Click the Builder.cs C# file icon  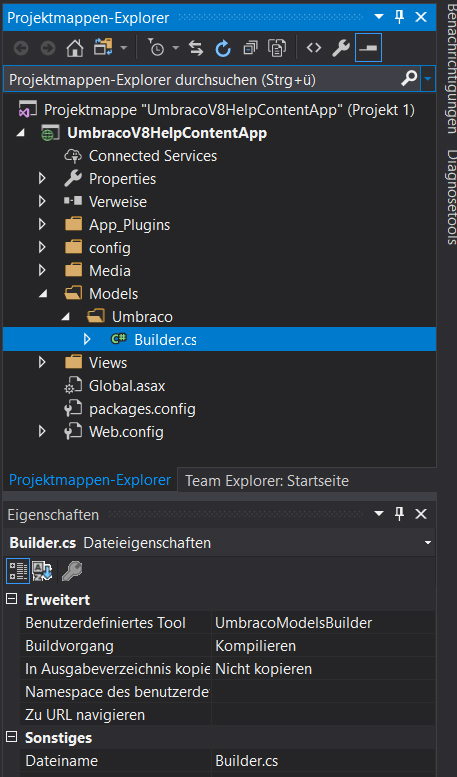pos(118,339)
